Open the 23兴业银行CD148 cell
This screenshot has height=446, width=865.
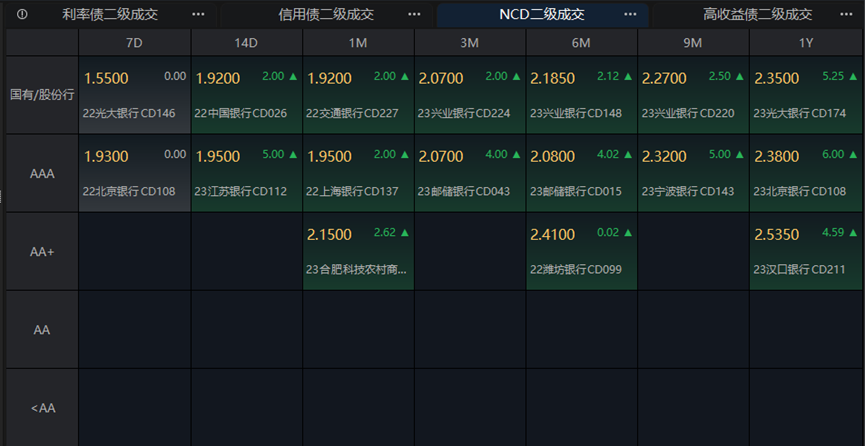tap(581, 94)
